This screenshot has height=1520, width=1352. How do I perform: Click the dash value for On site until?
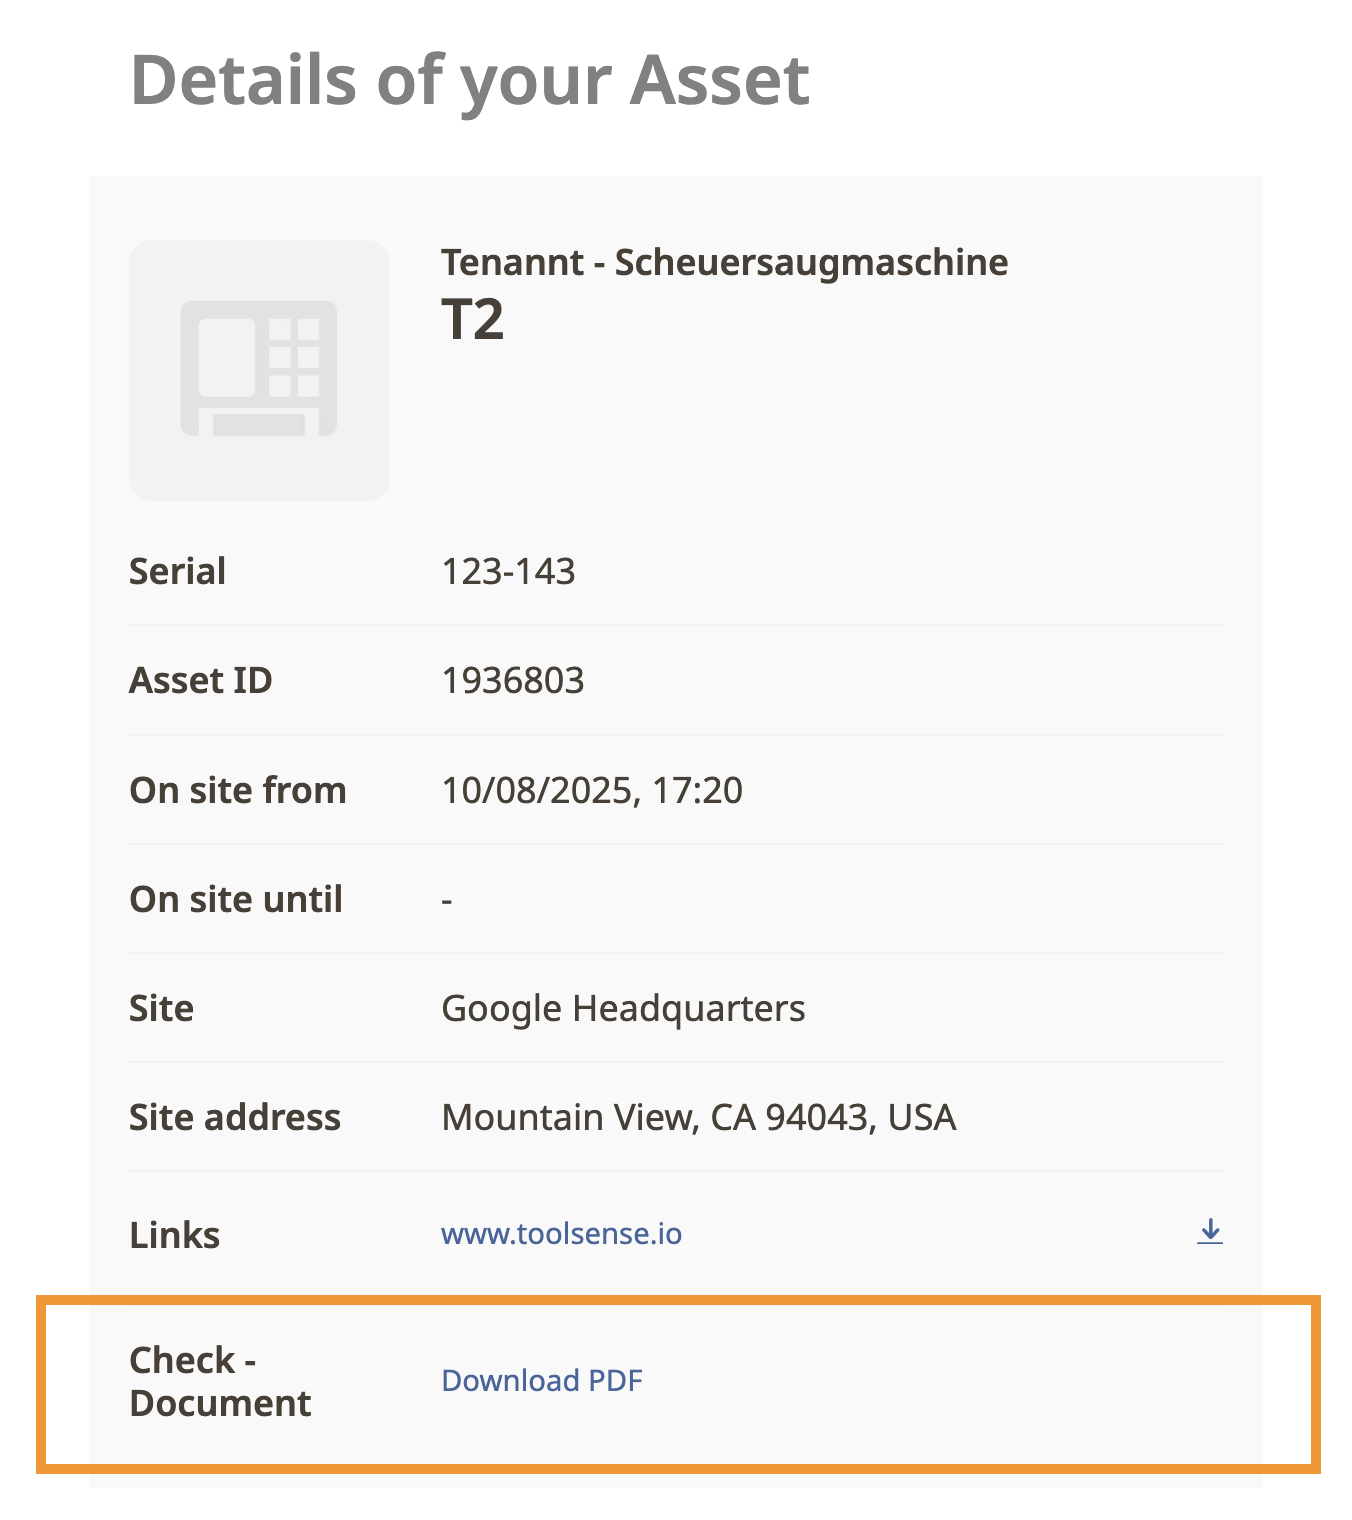coord(447,900)
